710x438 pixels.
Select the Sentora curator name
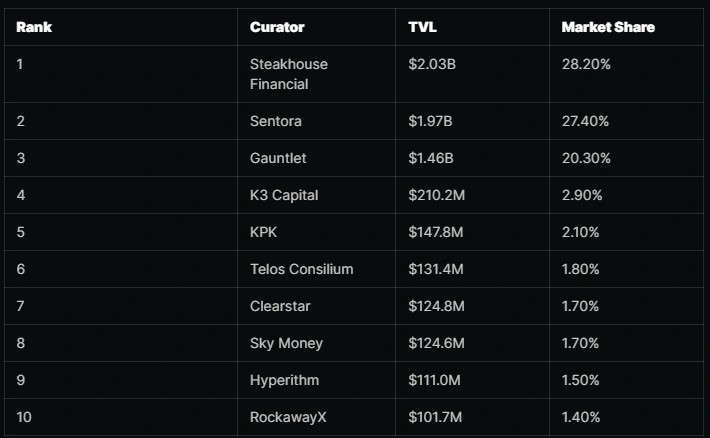pyautogui.click(x=275, y=121)
